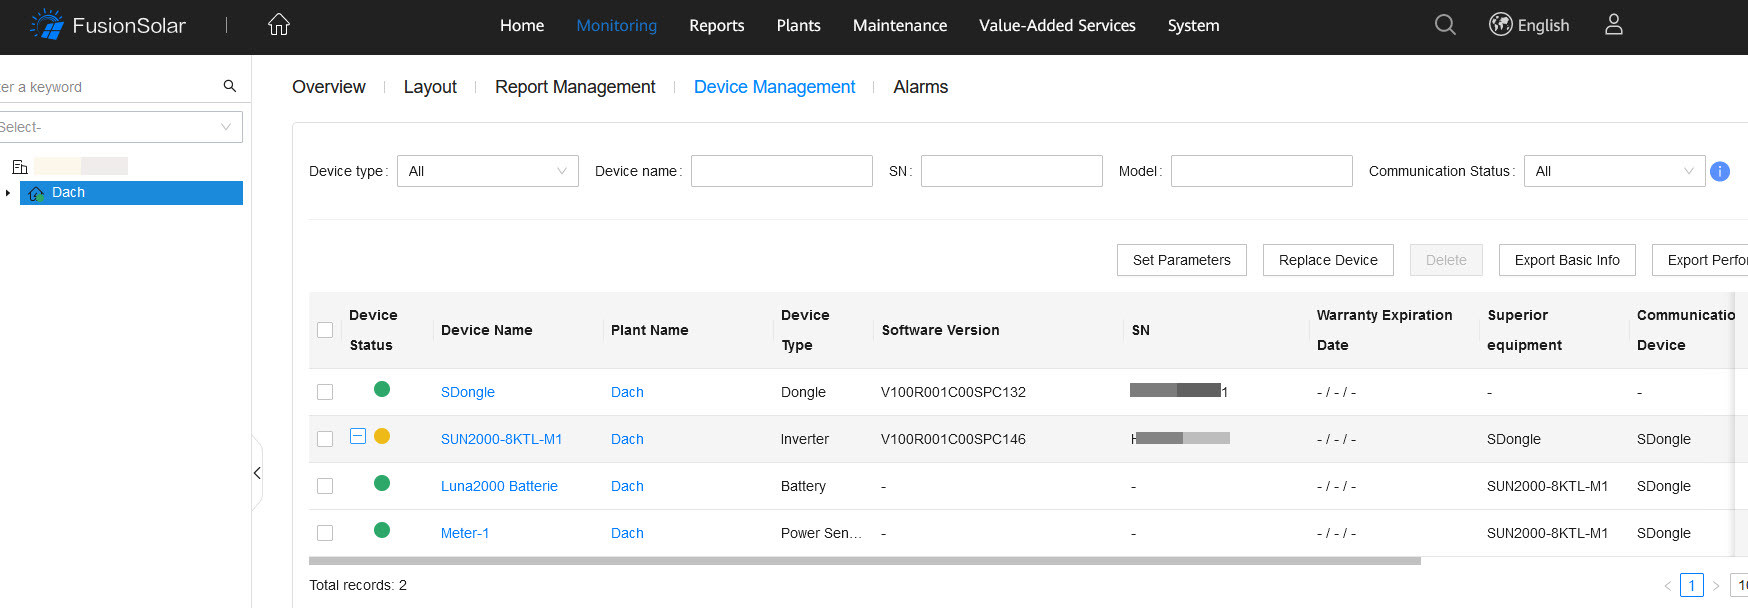Viewport: 1748px width, 608px height.
Task: Open the home page house icon
Action: pos(279,25)
